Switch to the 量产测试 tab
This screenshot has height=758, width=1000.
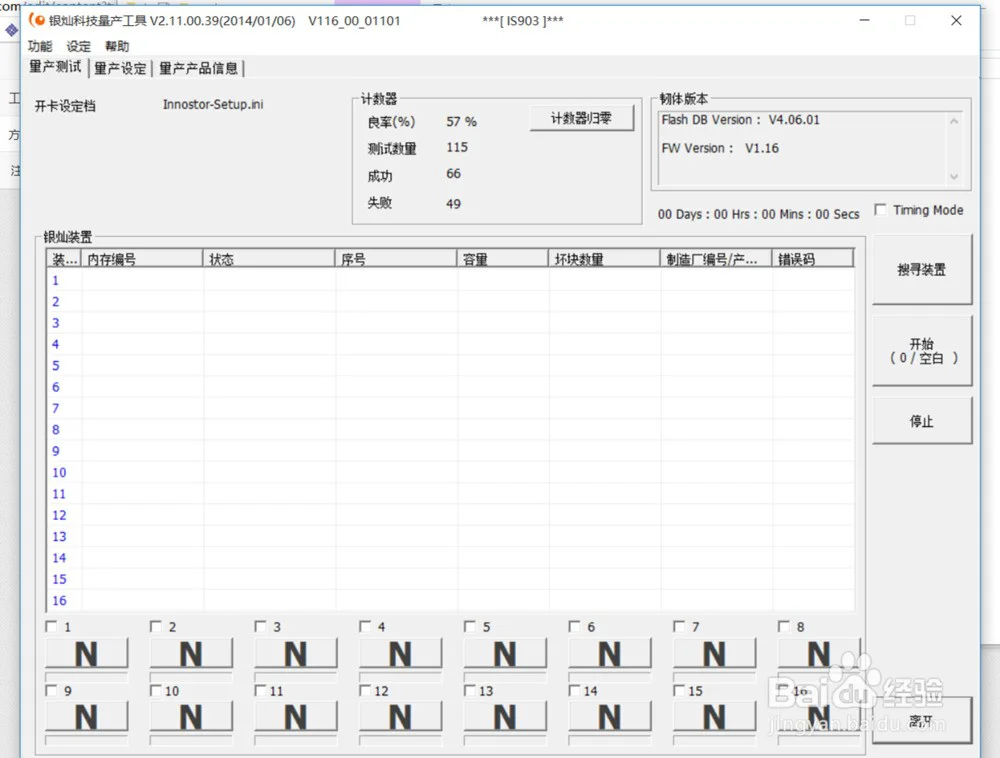click(x=55, y=67)
